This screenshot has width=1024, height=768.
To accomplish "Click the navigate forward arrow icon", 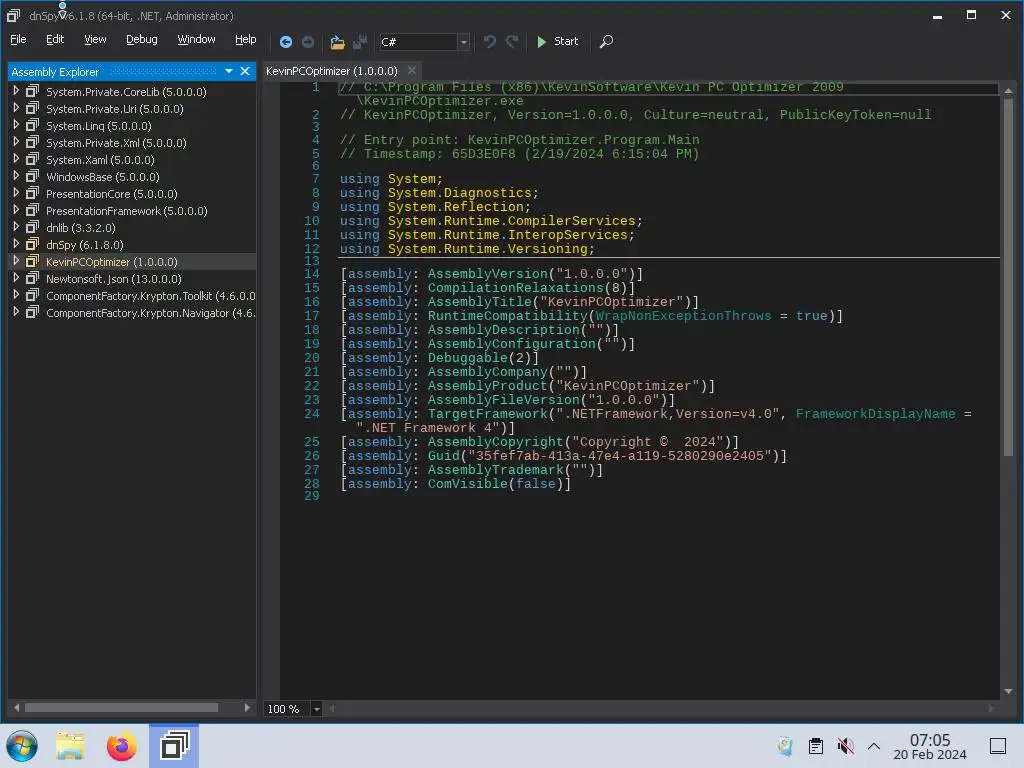I will [x=308, y=42].
